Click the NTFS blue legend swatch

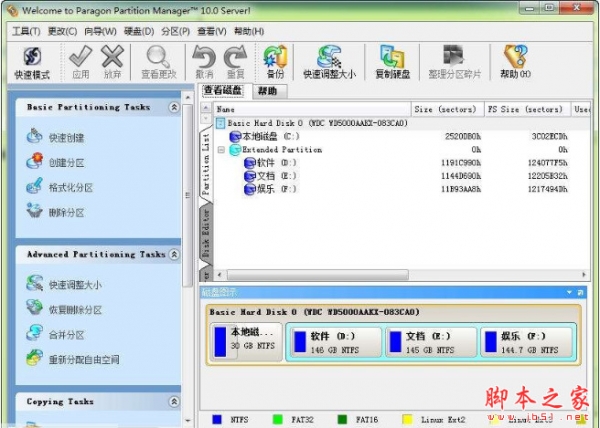point(217,420)
